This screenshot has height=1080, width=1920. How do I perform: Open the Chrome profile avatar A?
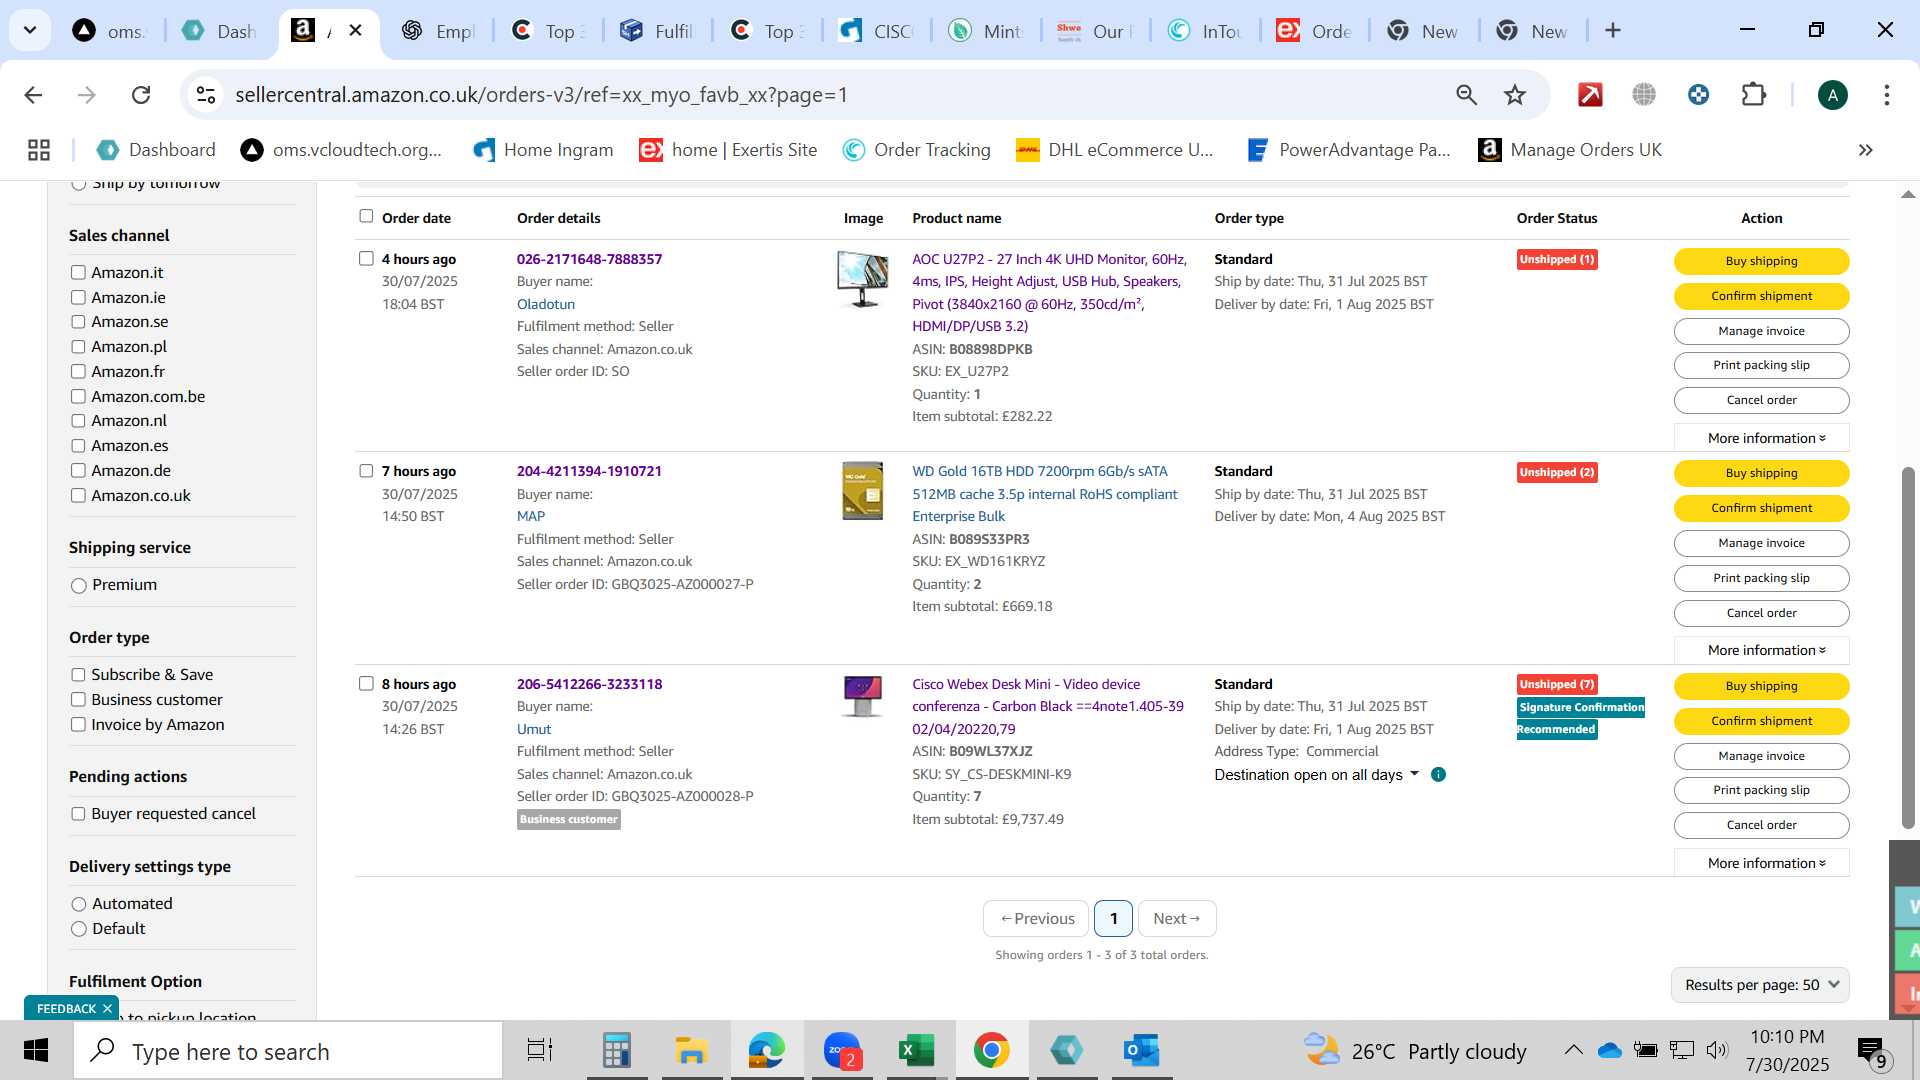(1832, 95)
